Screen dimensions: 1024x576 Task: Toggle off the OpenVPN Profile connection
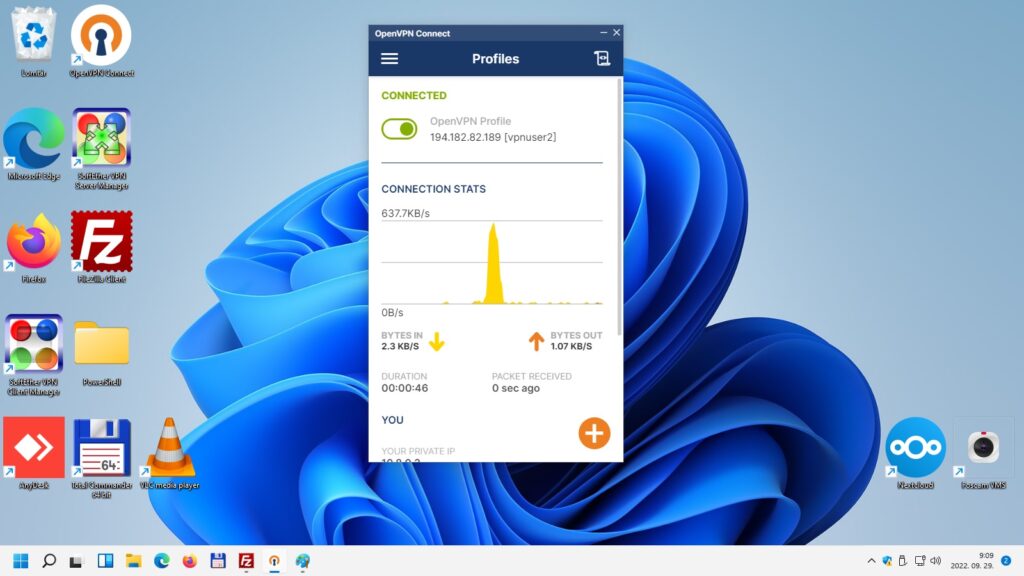click(399, 129)
